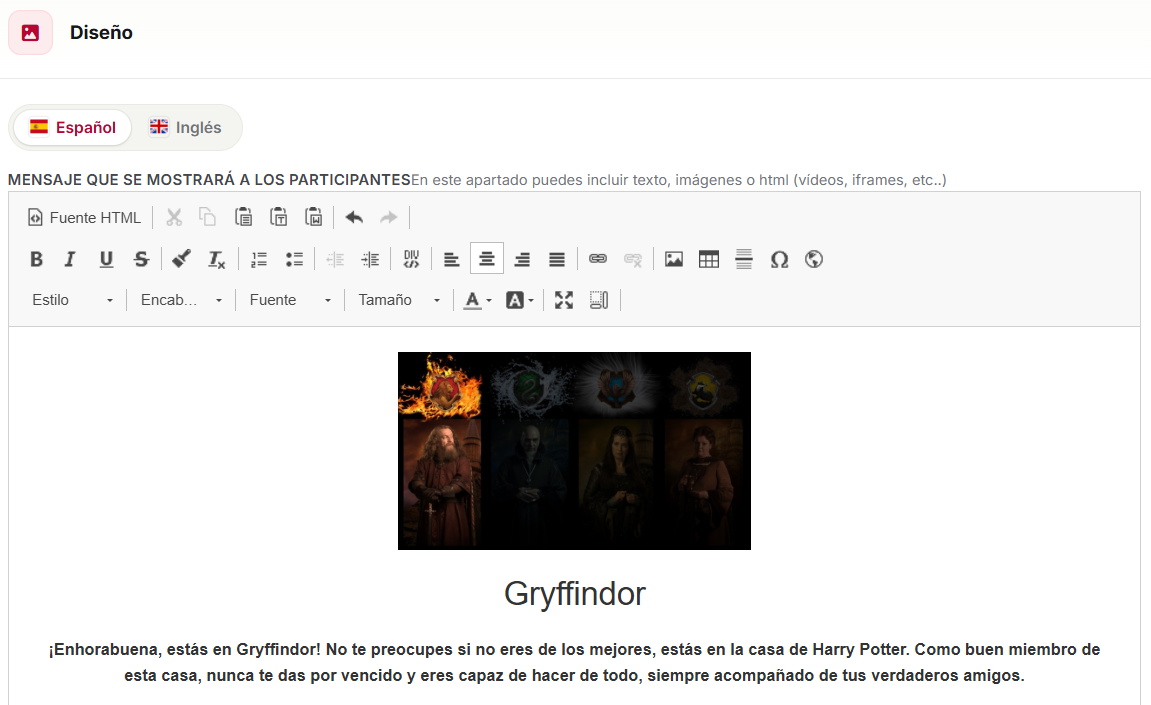
Task: Click the IFrame globe icon
Action: [813, 259]
